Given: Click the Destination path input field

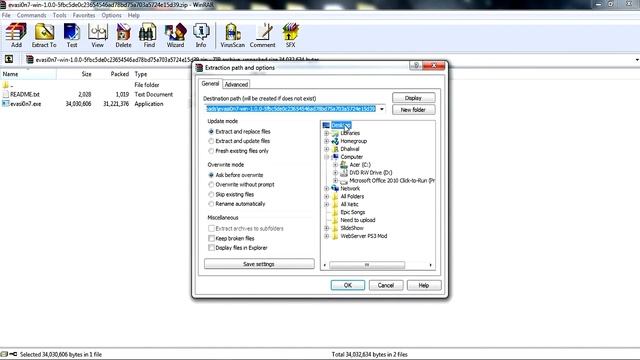Looking at the screenshot, I should click(x=291, y=109).
